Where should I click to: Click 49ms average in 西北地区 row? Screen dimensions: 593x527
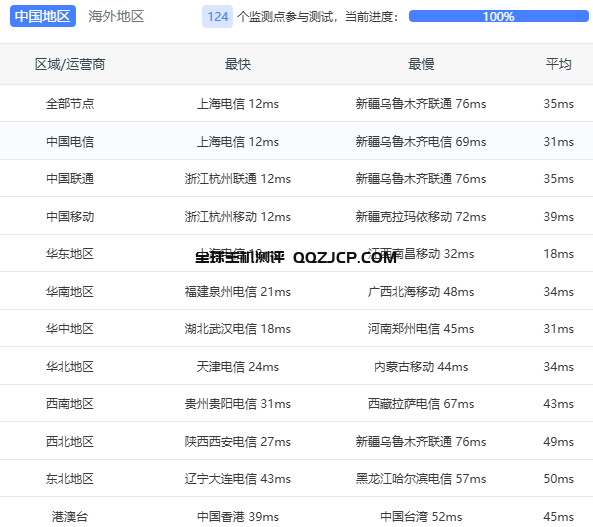559,441
